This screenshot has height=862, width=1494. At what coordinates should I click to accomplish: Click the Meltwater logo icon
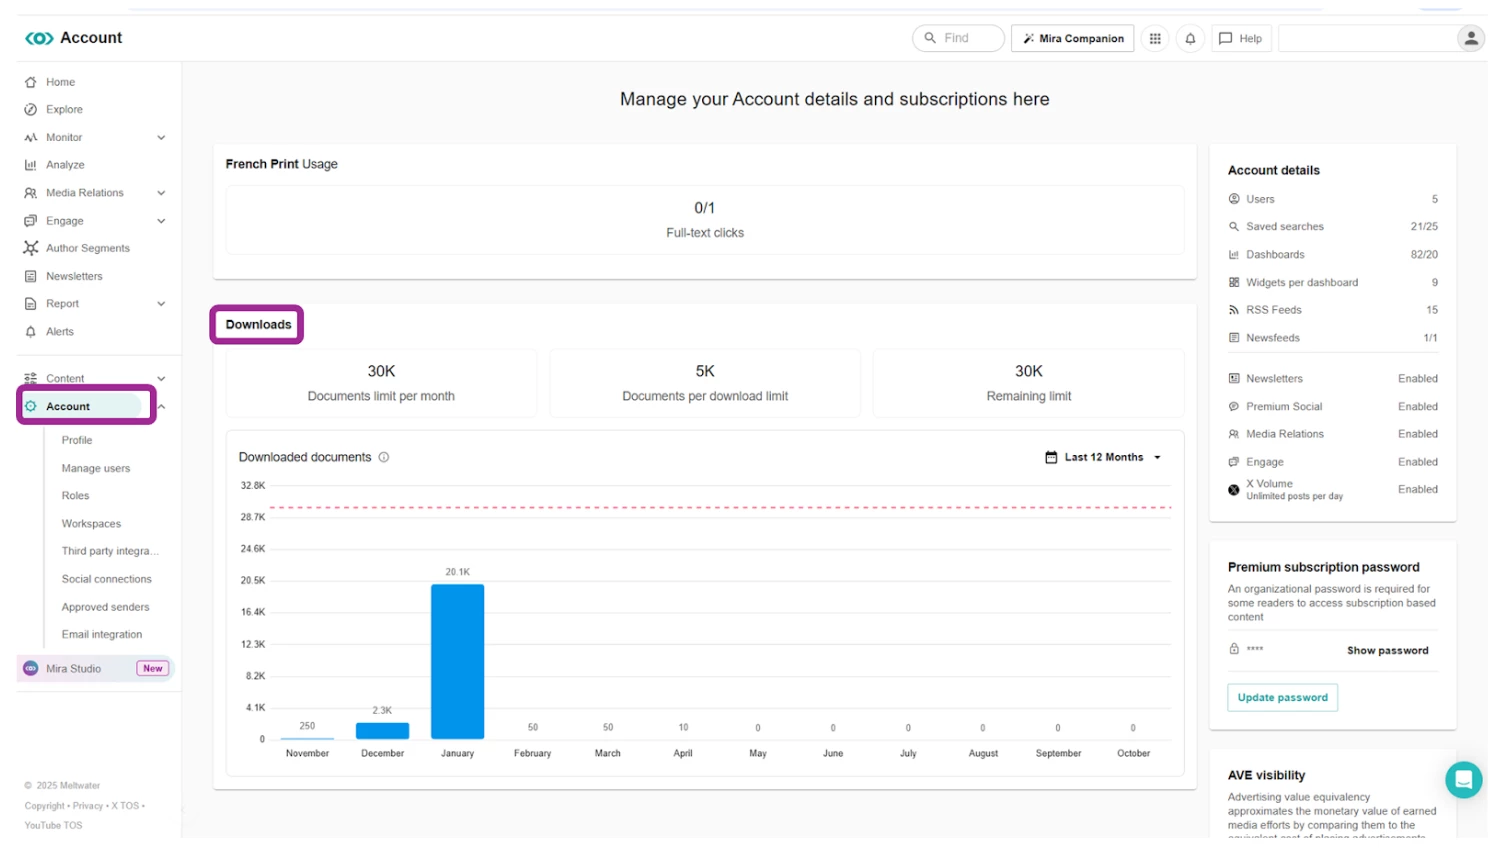pyautogui.click(x=39, y=38)
